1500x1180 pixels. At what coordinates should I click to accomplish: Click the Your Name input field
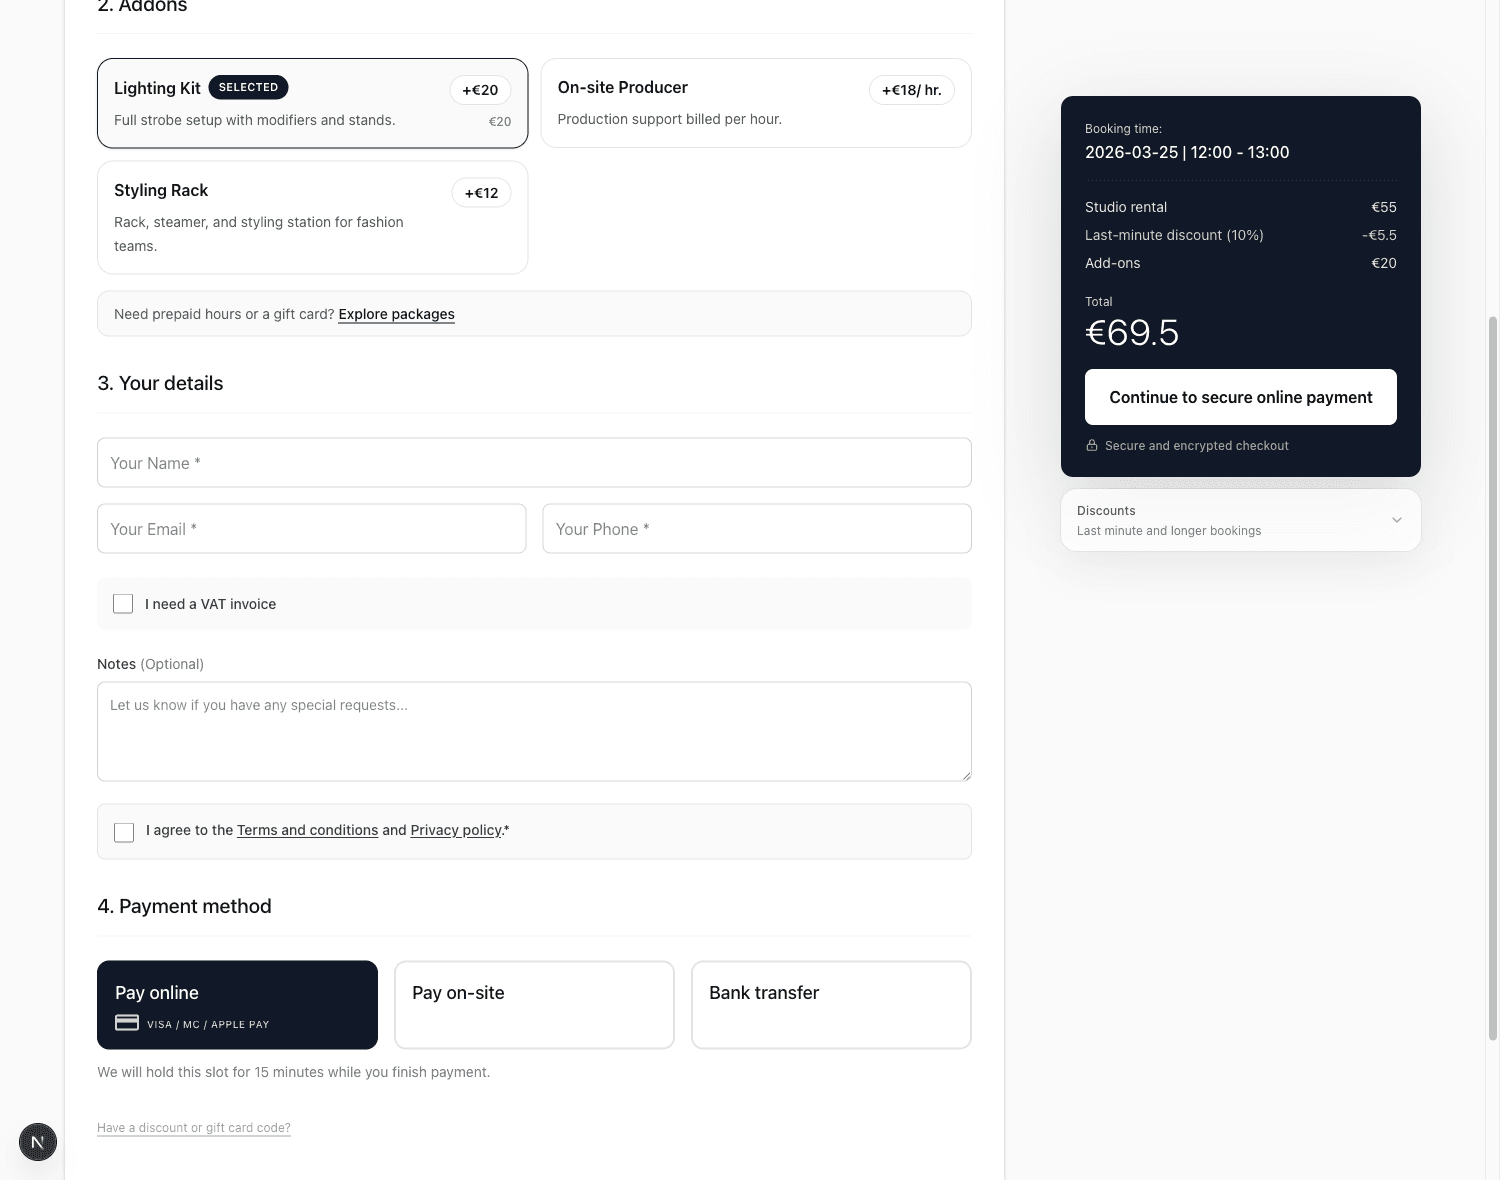tap(534, 463)
